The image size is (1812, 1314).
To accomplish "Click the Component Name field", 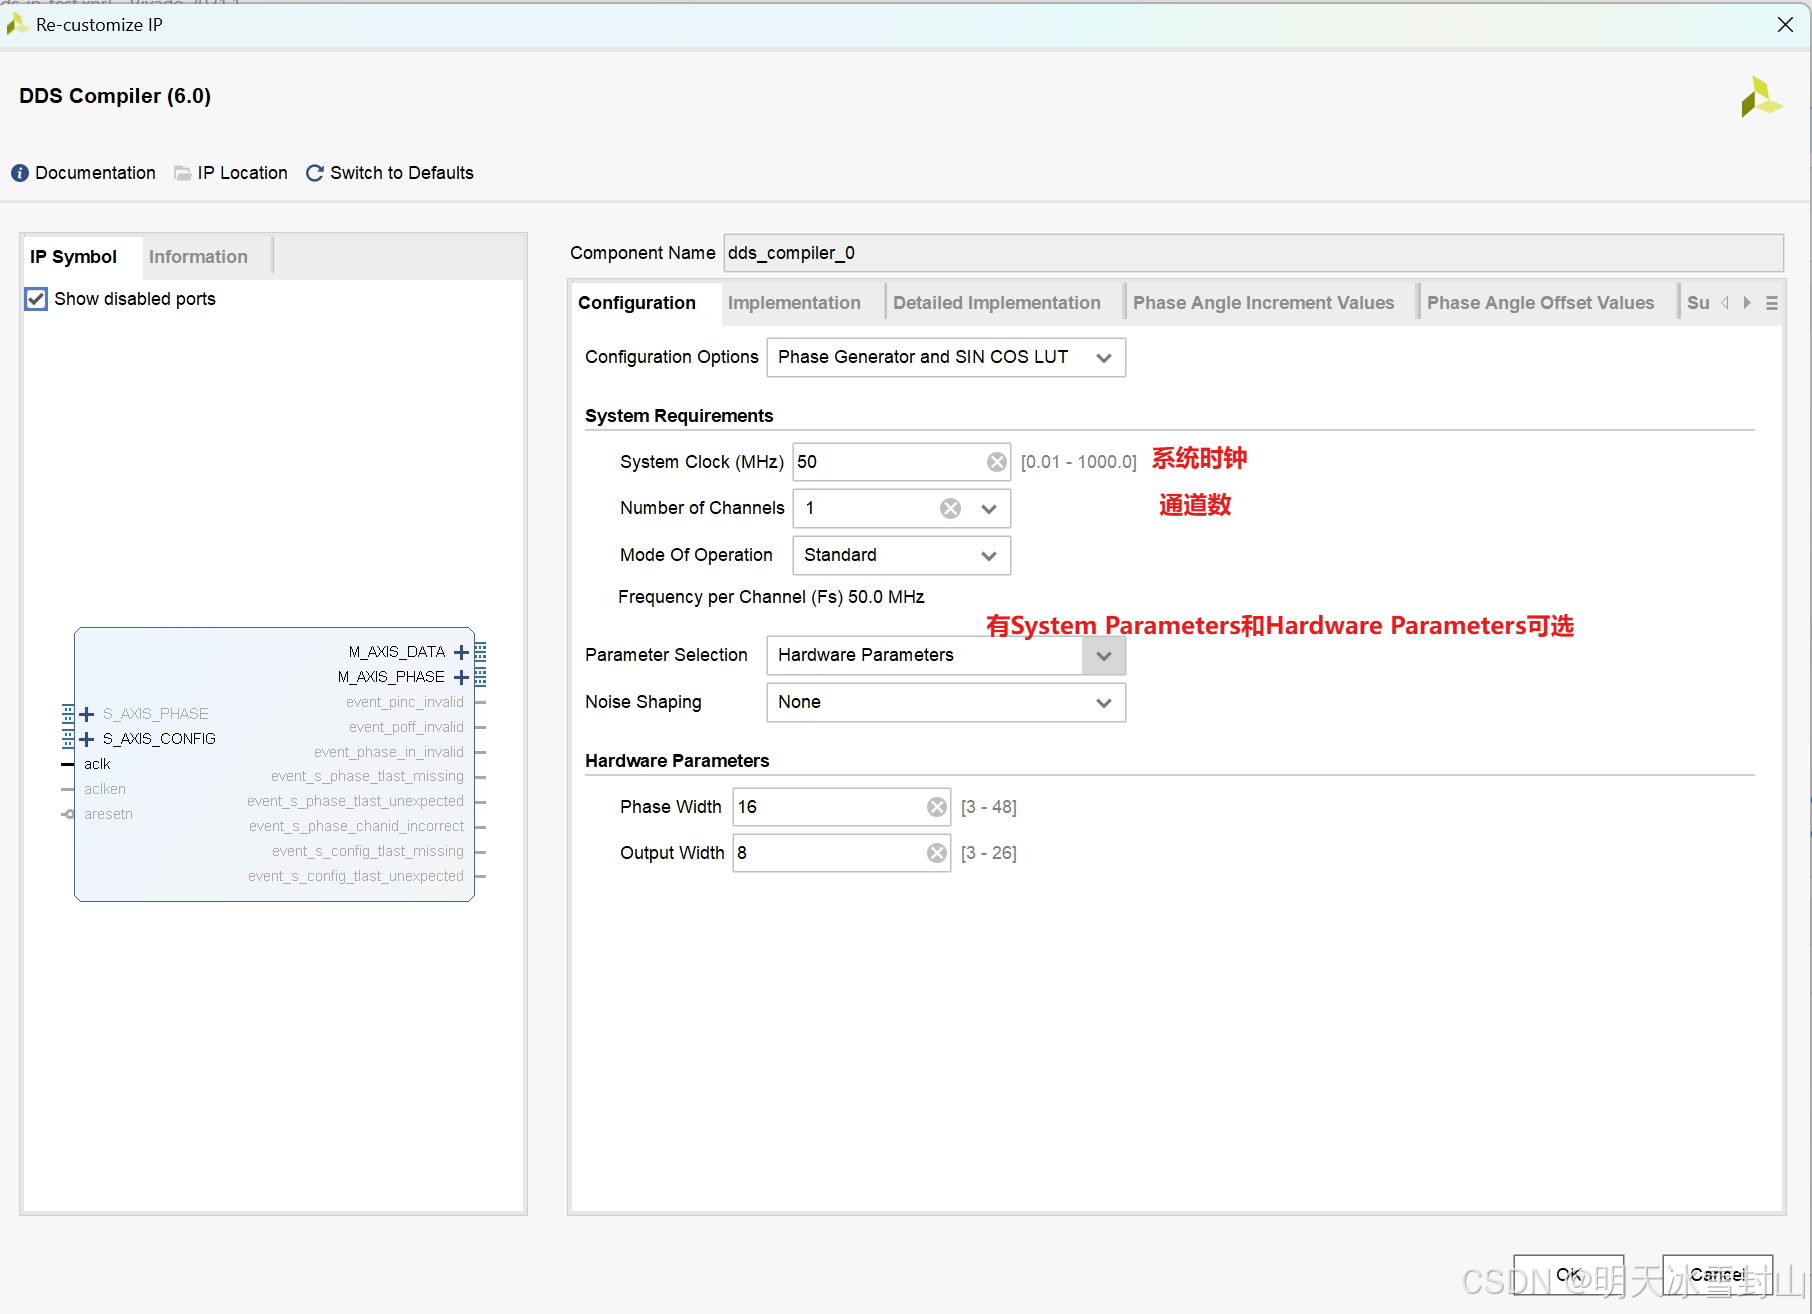I will click(x=1253, y=253).
